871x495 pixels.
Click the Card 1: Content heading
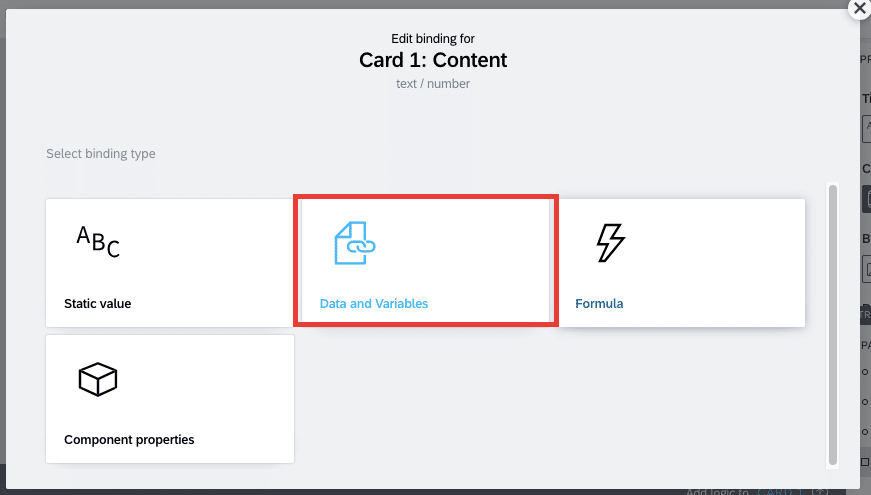pyautogui.click(x=433, y=60)
